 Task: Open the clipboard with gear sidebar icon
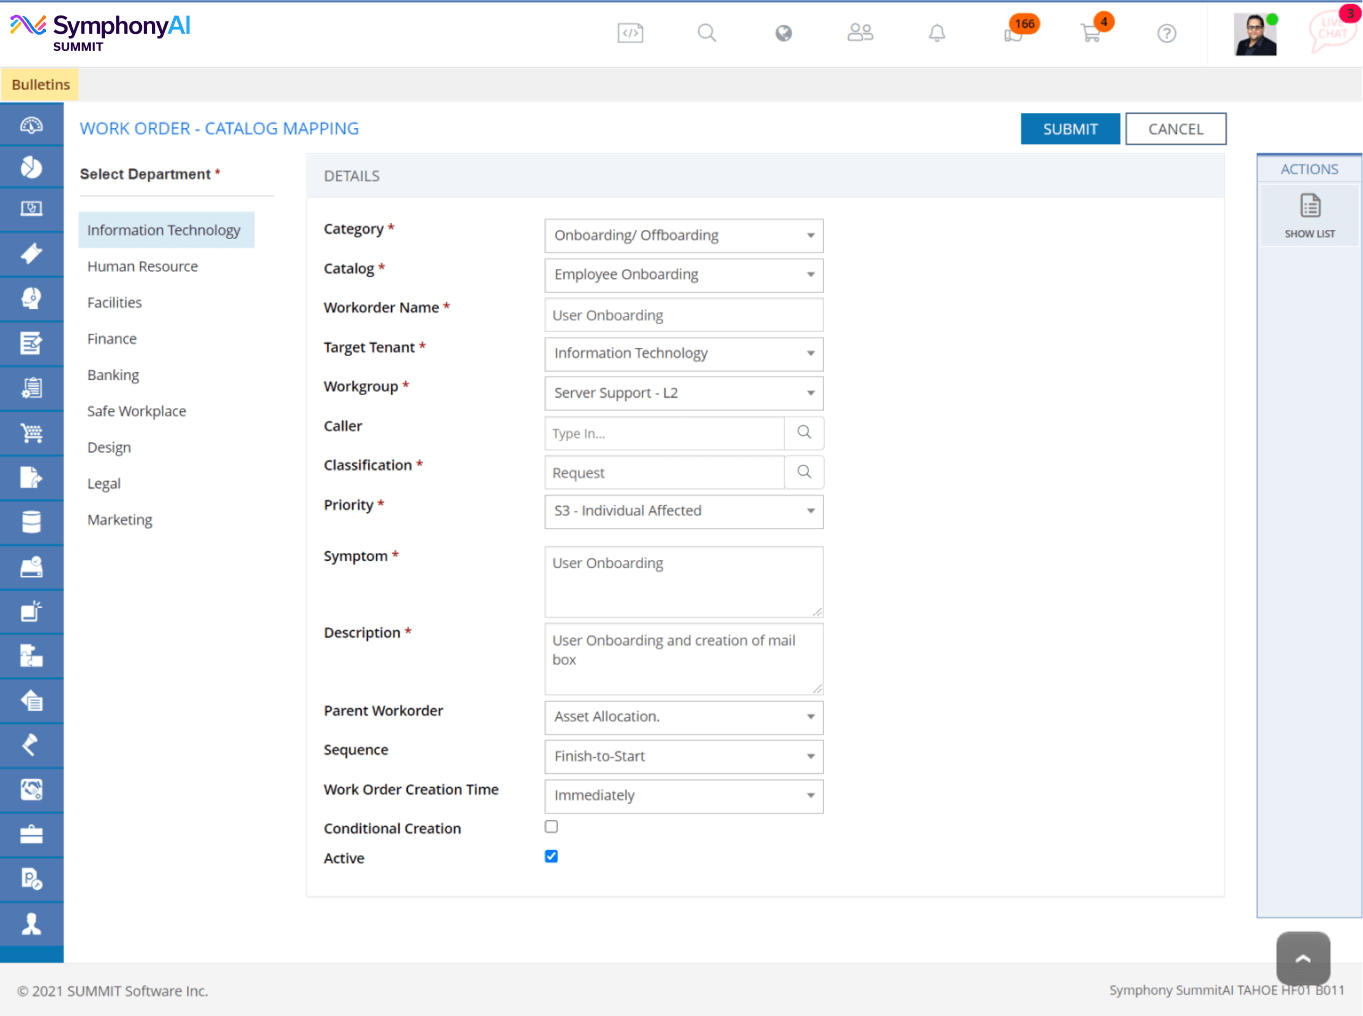[31, 388]
